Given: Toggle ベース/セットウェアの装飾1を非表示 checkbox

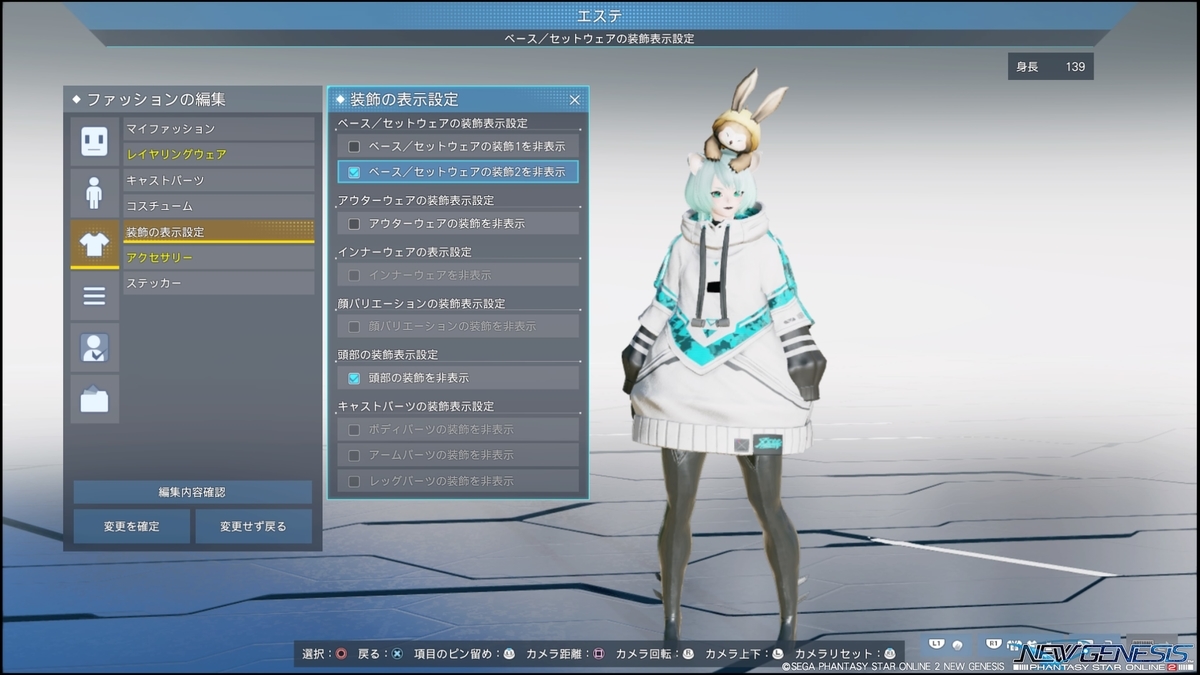Looking at the screenshot, I should click(x=354, y=146).
